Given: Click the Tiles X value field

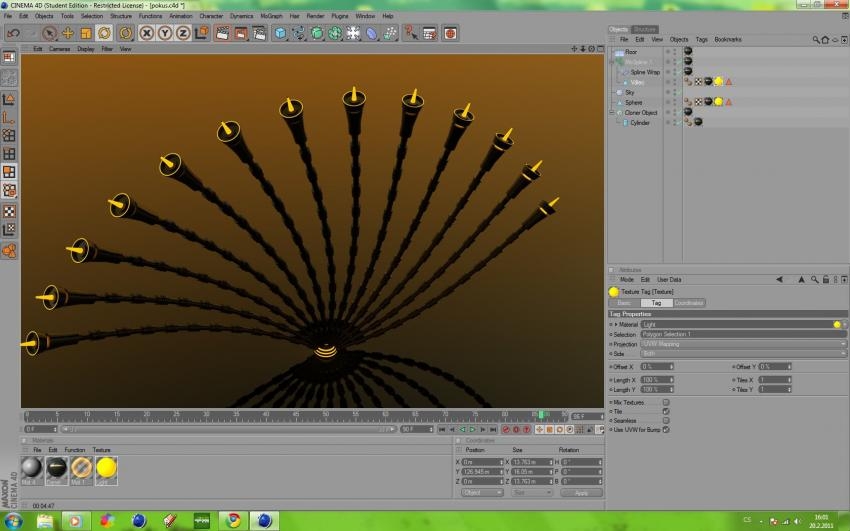Looking at the screenshot, I should (775, 380).
